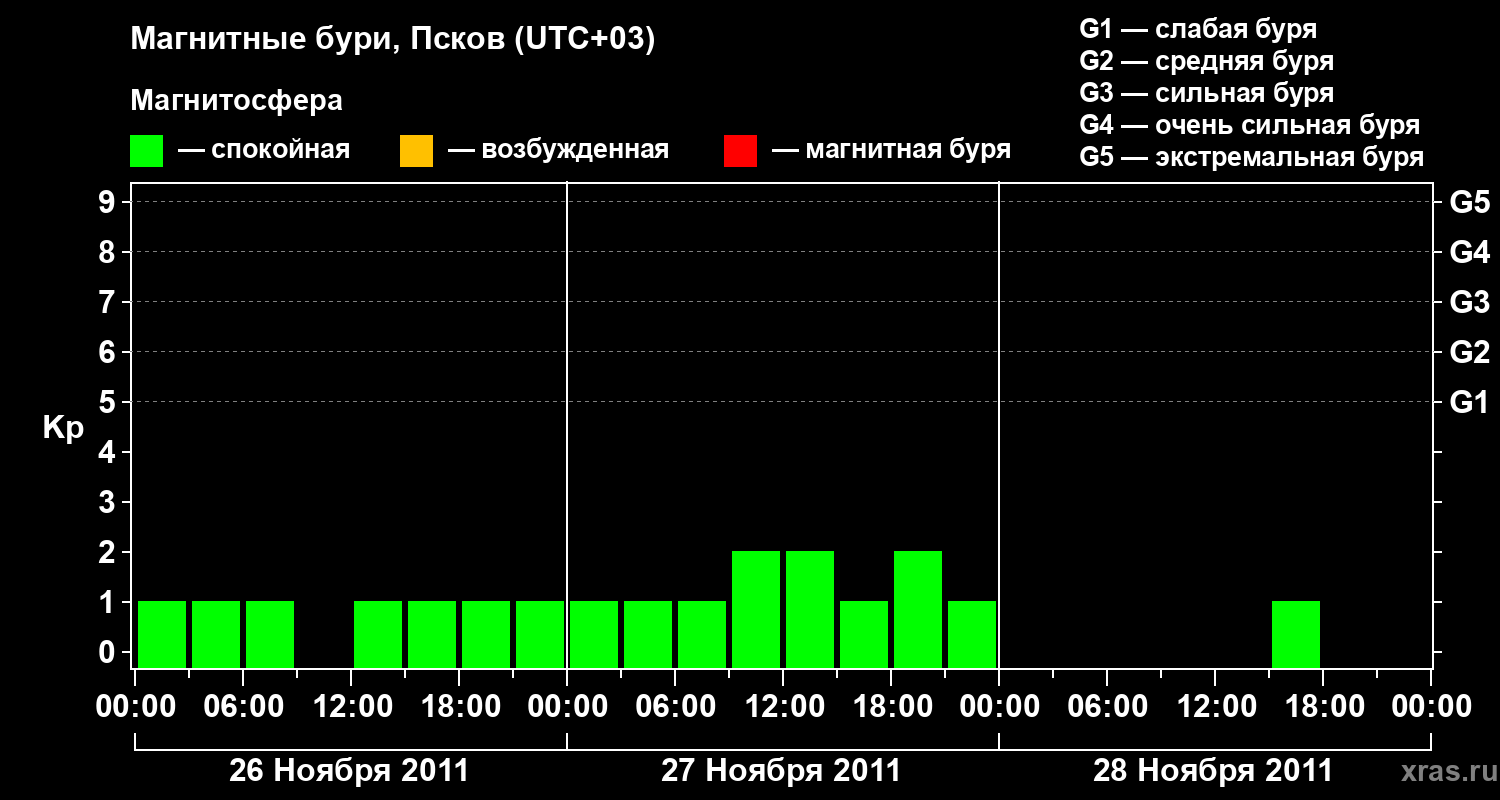The width and height of the screenshot is (1500, 800).
Task: Click the 06:00 time label of 26 Ноября
Action: pos(243,707)
